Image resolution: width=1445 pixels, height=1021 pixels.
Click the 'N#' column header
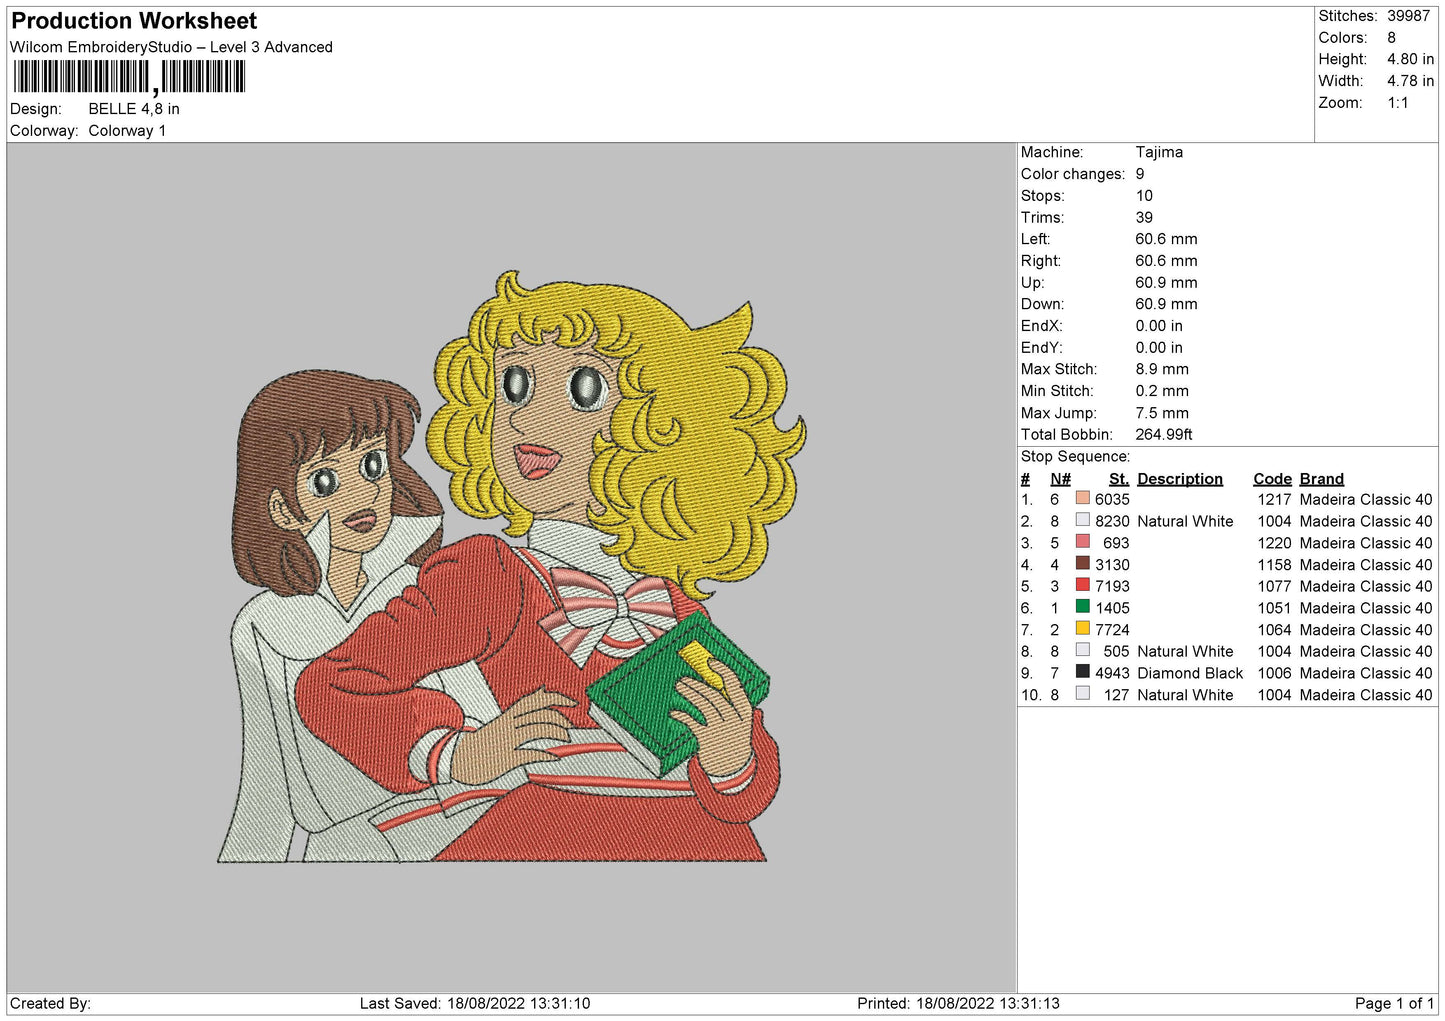(x=1061, y=479)
